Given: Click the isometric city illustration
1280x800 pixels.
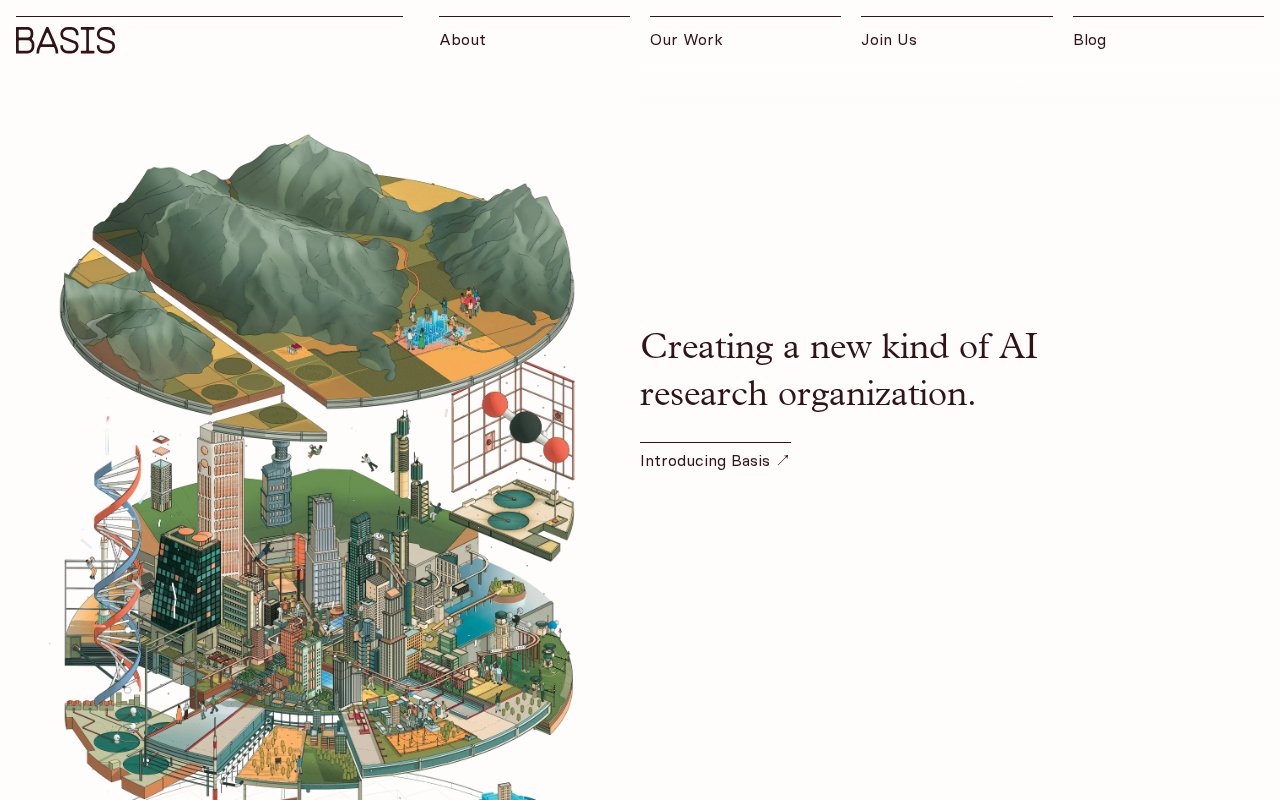Looking at the screenshot, I should 317,465.
